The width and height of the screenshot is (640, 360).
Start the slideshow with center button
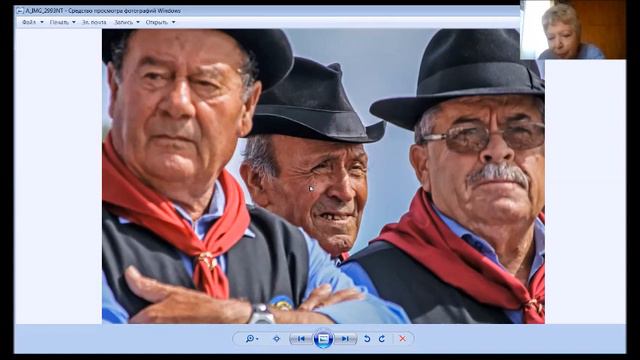click(x=323, y=339)
